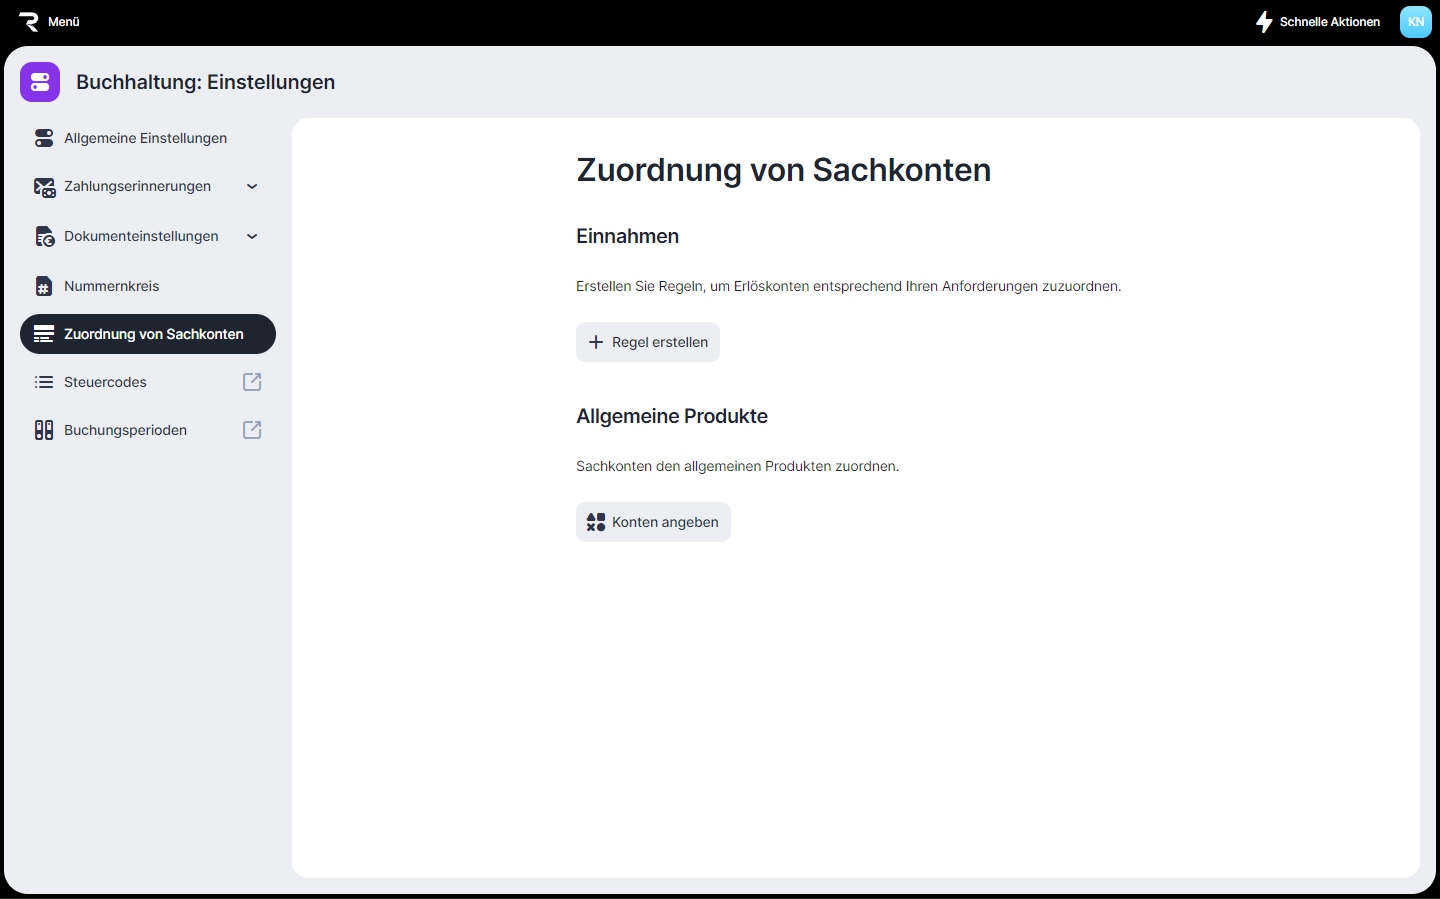Open the Menü in the top bar
The image size is (1440, 899).
64,21
